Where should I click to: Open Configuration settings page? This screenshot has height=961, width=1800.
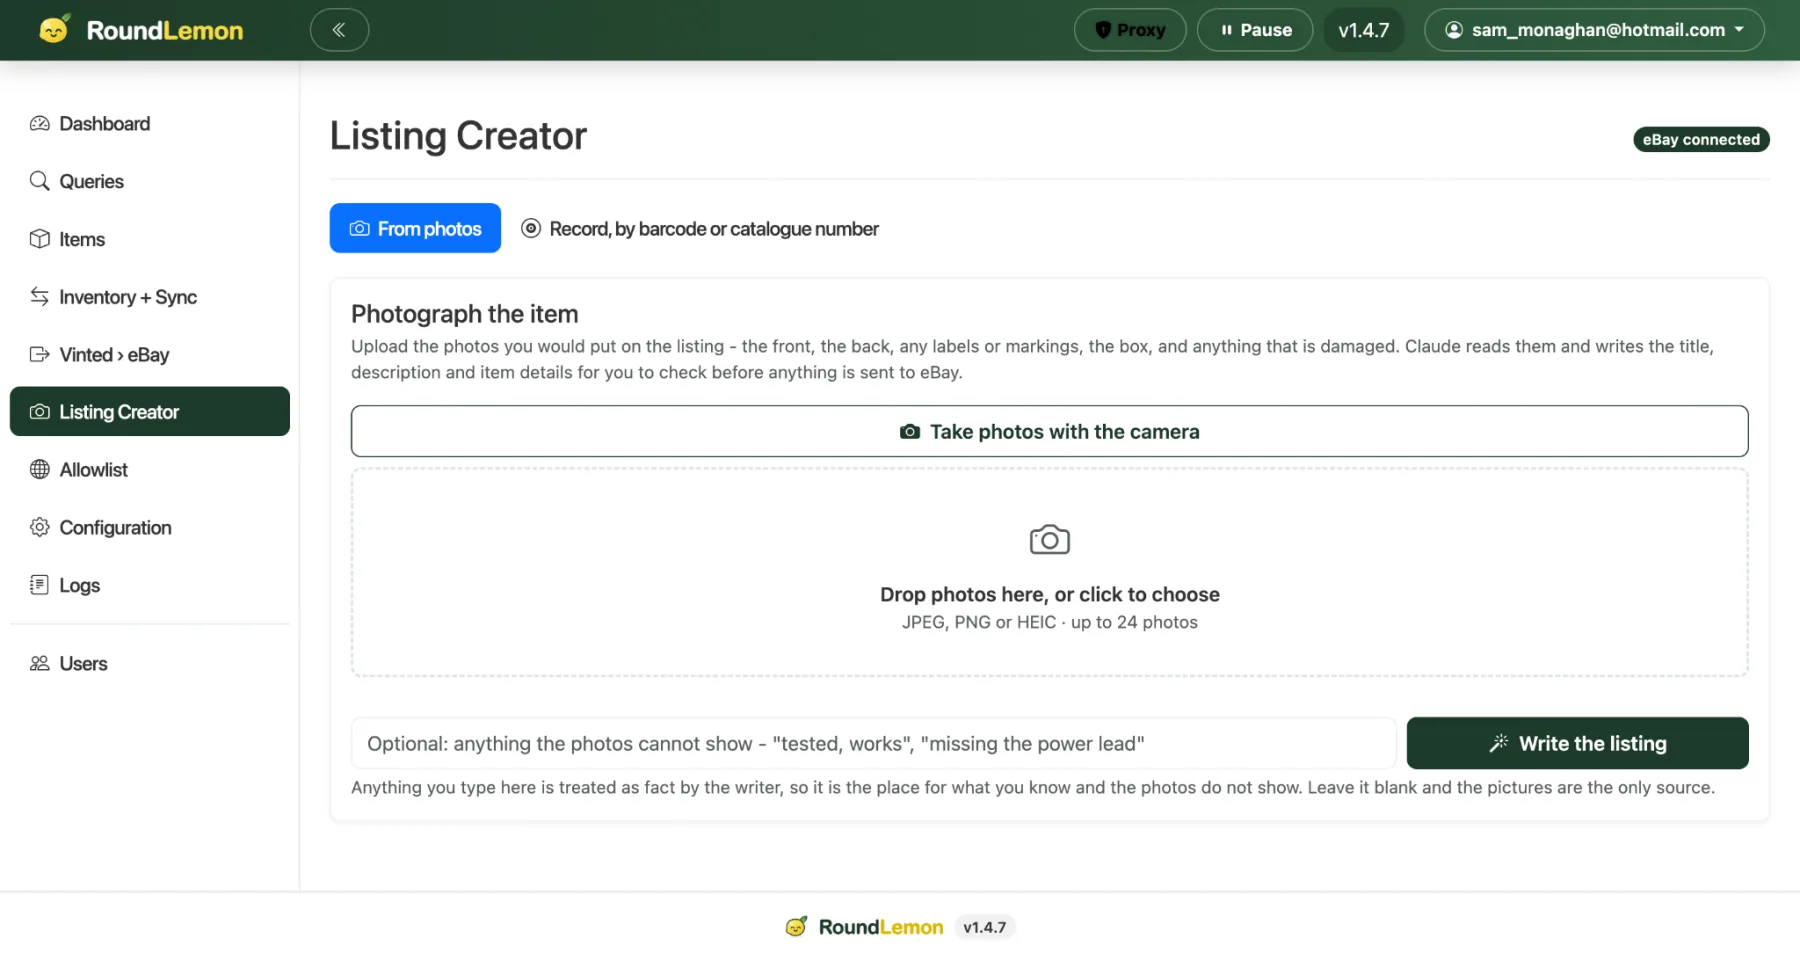tap(150, 527)
